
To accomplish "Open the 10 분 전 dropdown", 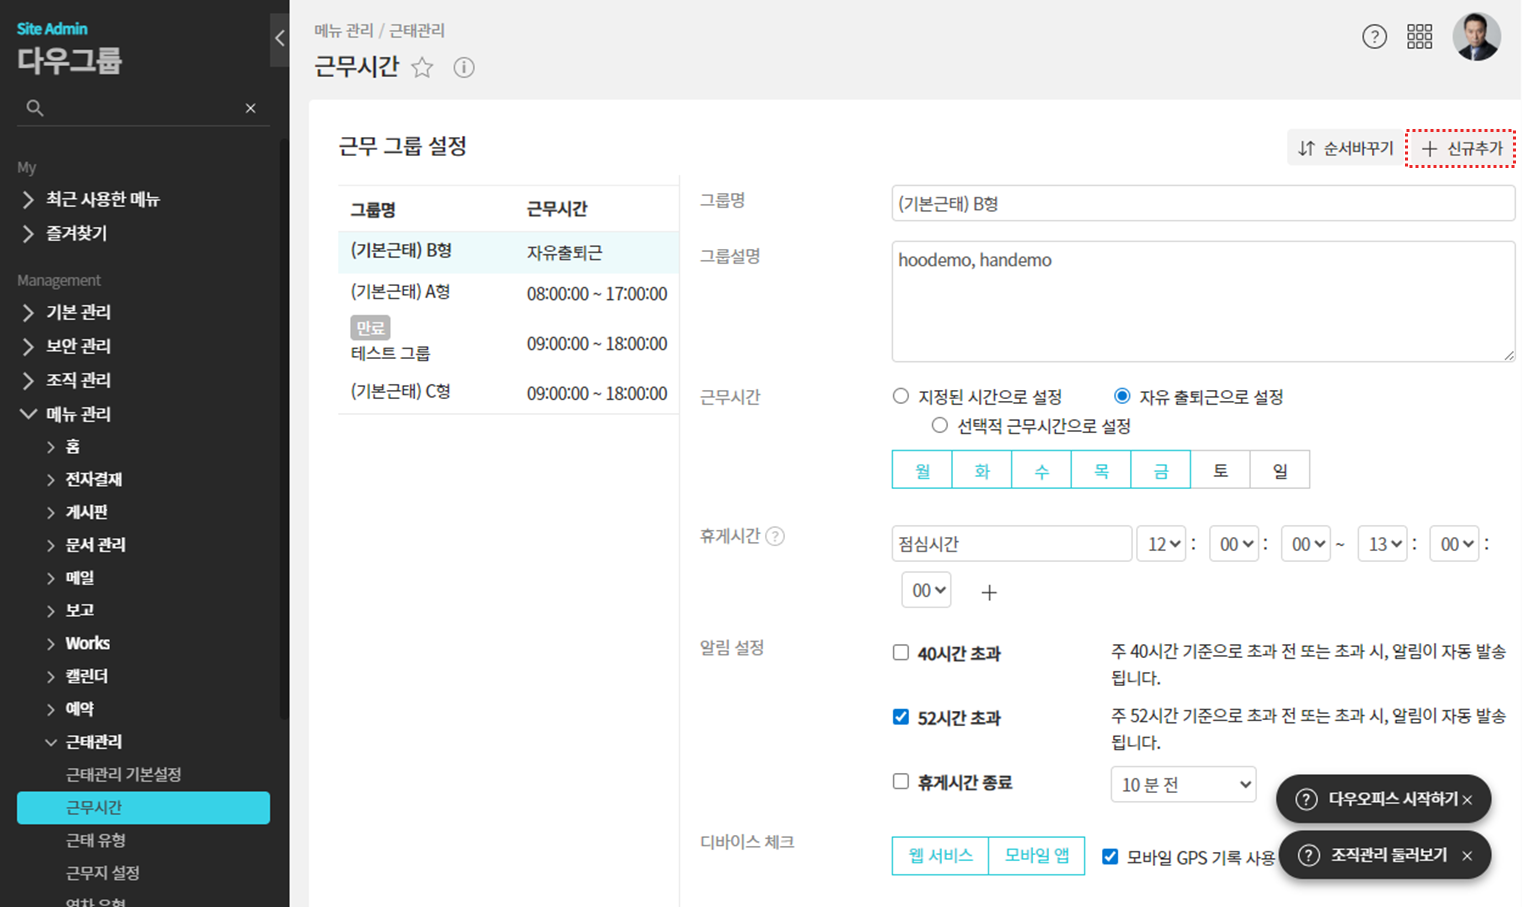I will (1183, 785).
